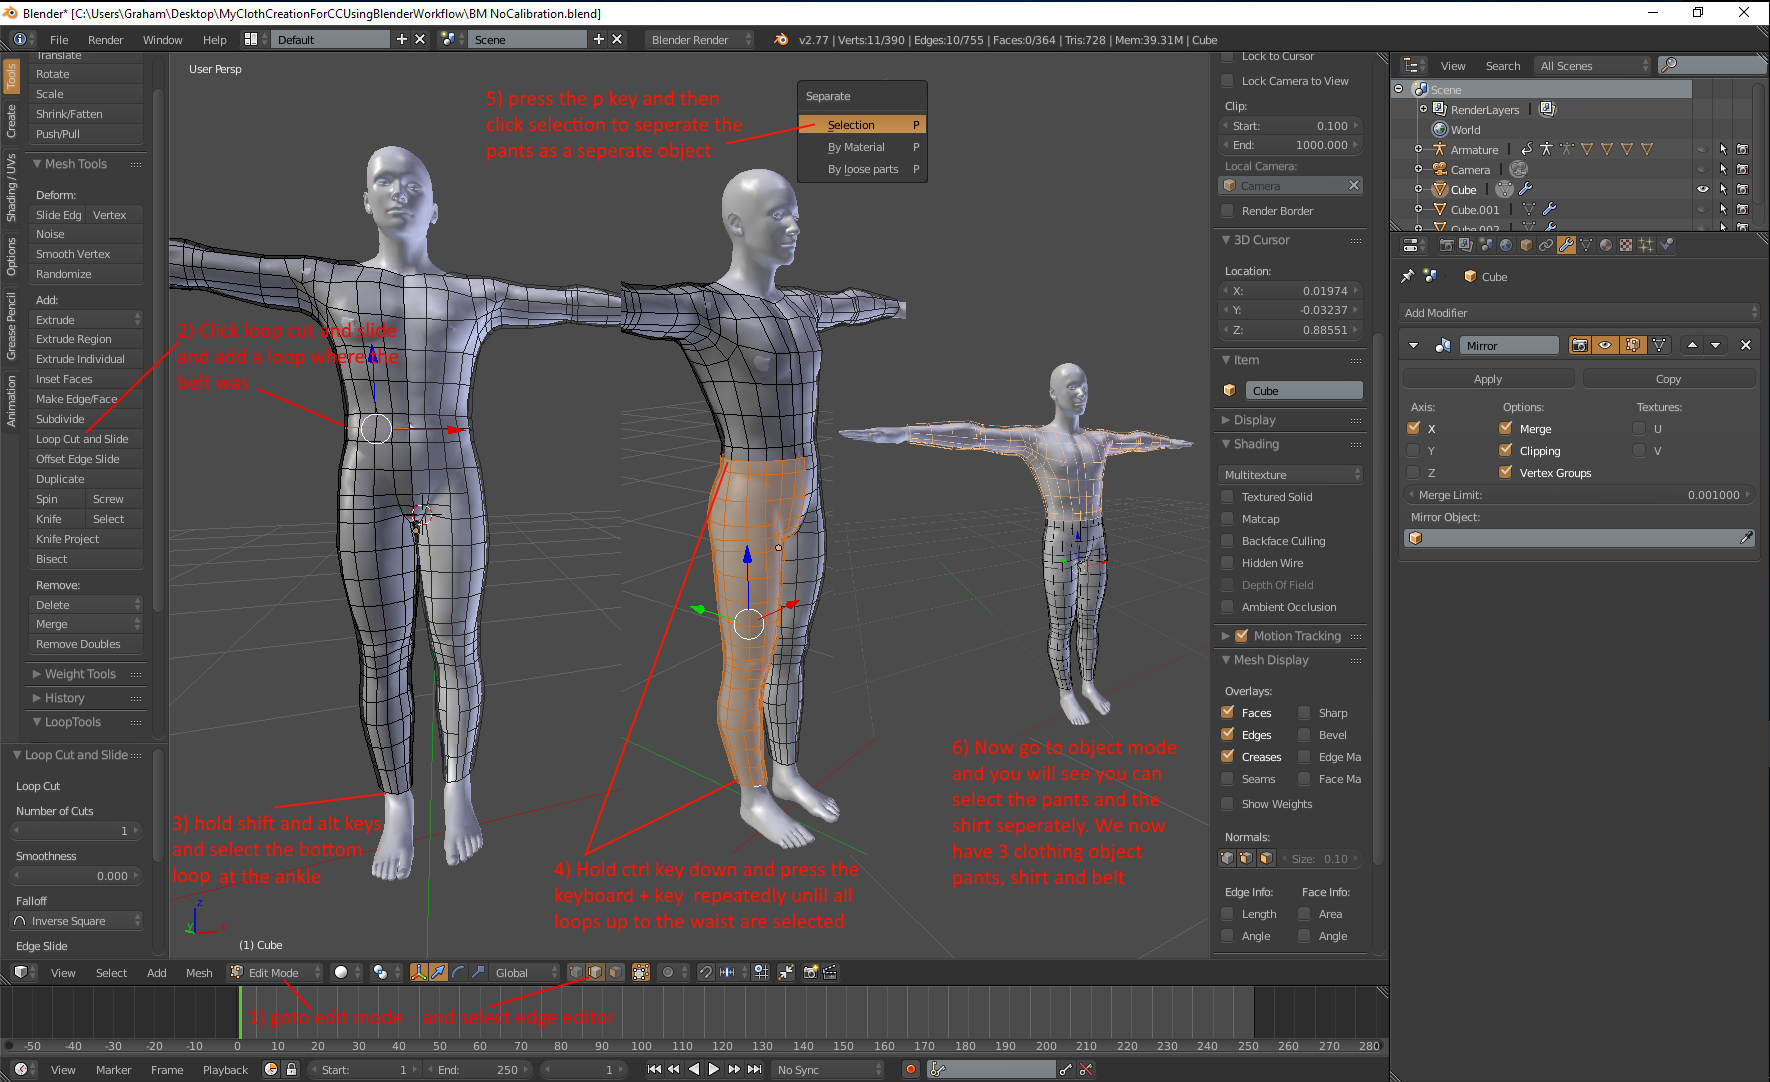Click Loop Cut and Slide tool button
This screenshot has width=1770, height=1082.
pyautogui.click(x=88, y=439)
